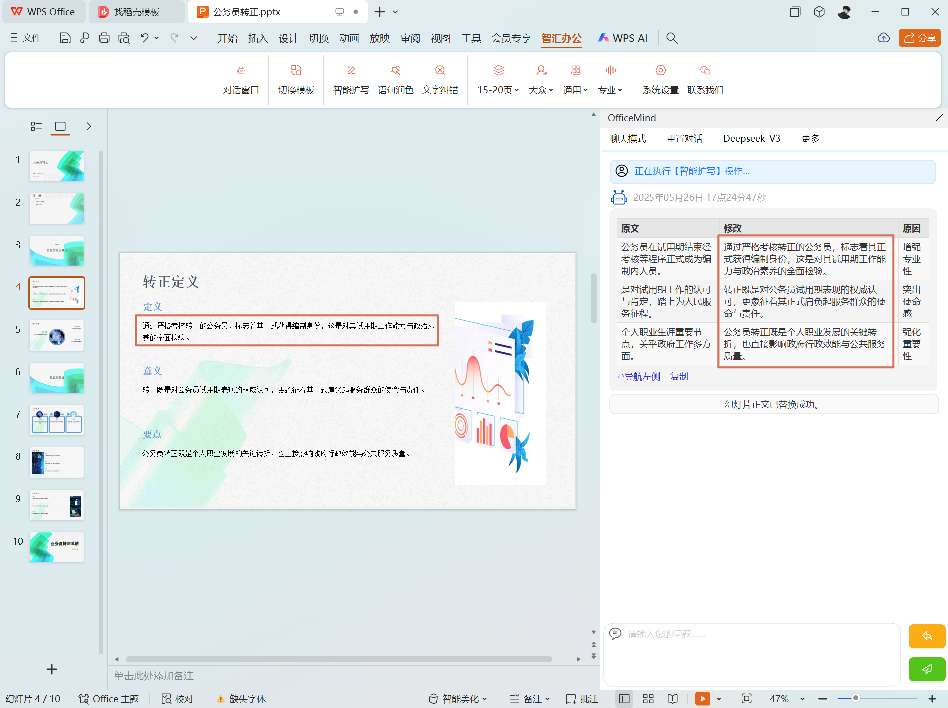Click the Save icon in quick access toolbar
Viewport: 948px width, 708px height.
pyautogui.click(x=65, y=38)
